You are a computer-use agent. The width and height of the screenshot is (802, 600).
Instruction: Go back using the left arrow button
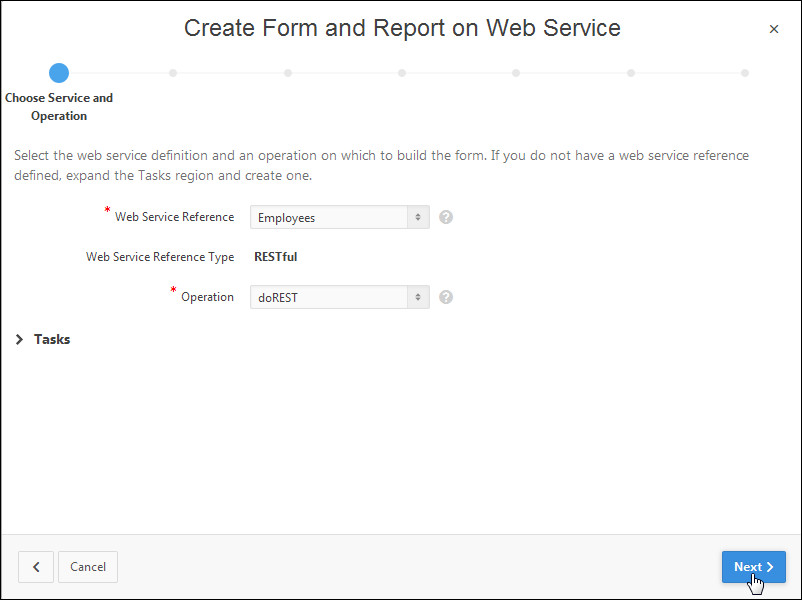click(x=36, y=567)
